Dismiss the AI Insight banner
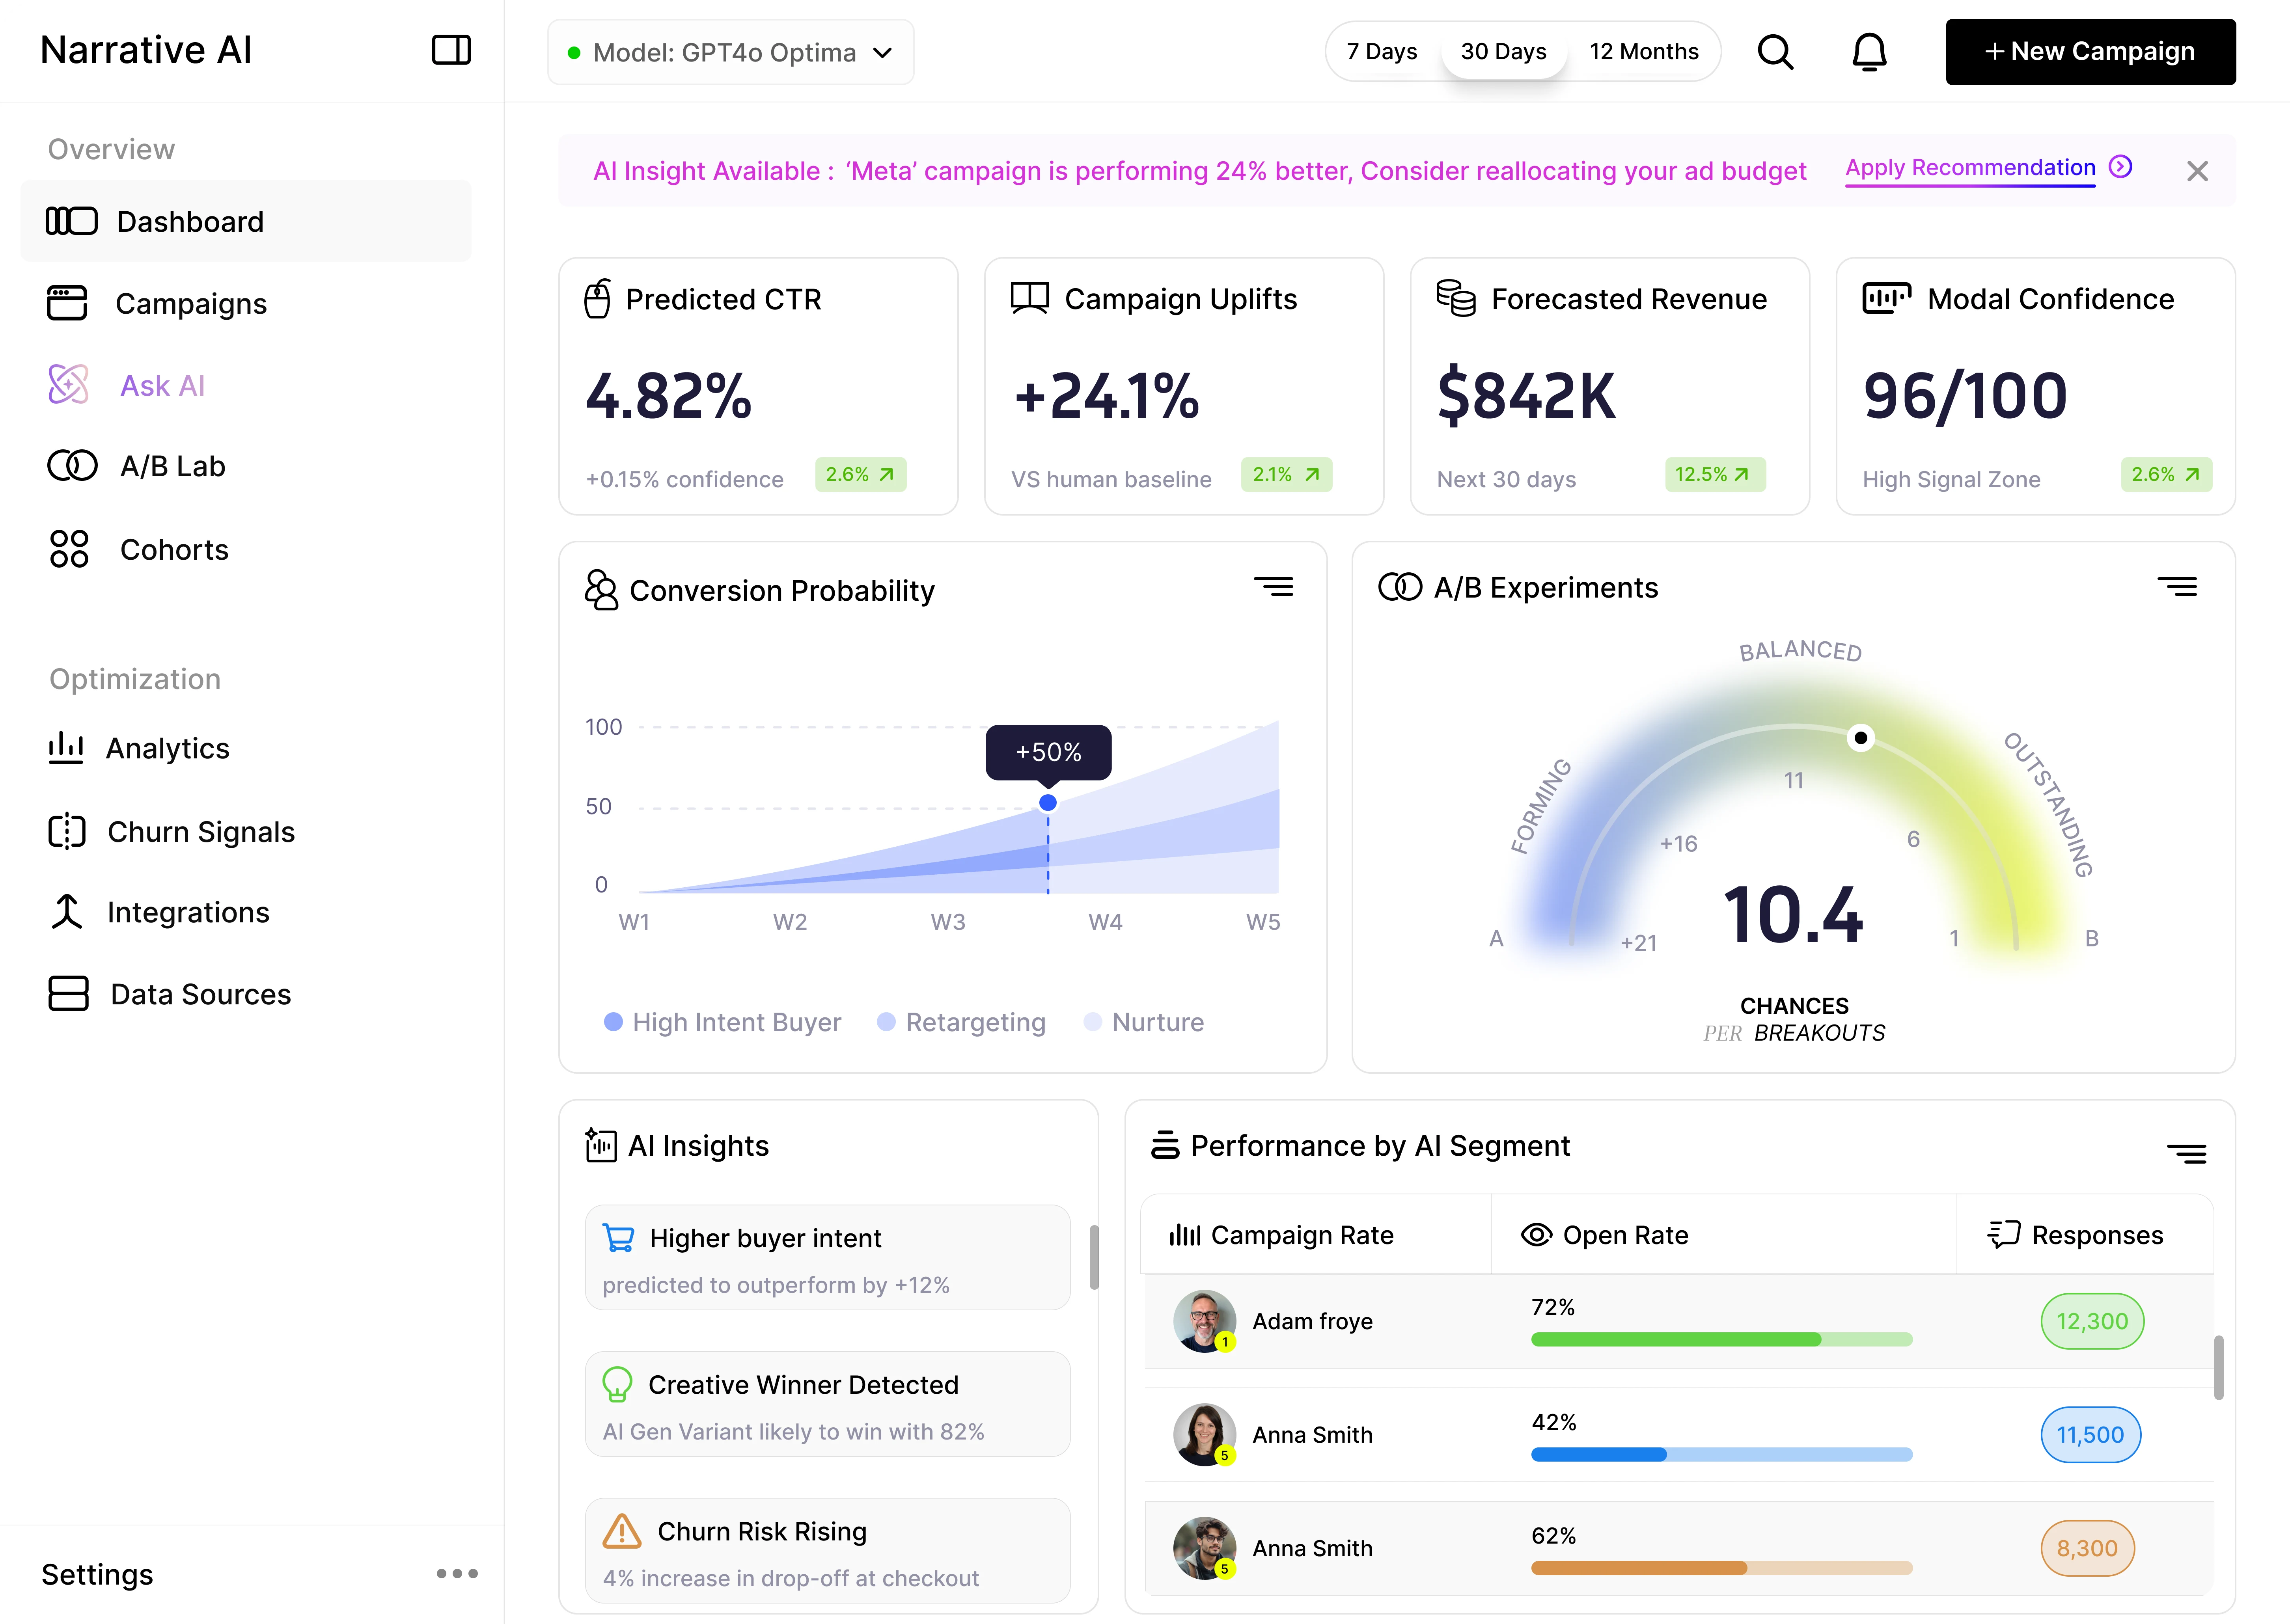 click(2197, 171)
